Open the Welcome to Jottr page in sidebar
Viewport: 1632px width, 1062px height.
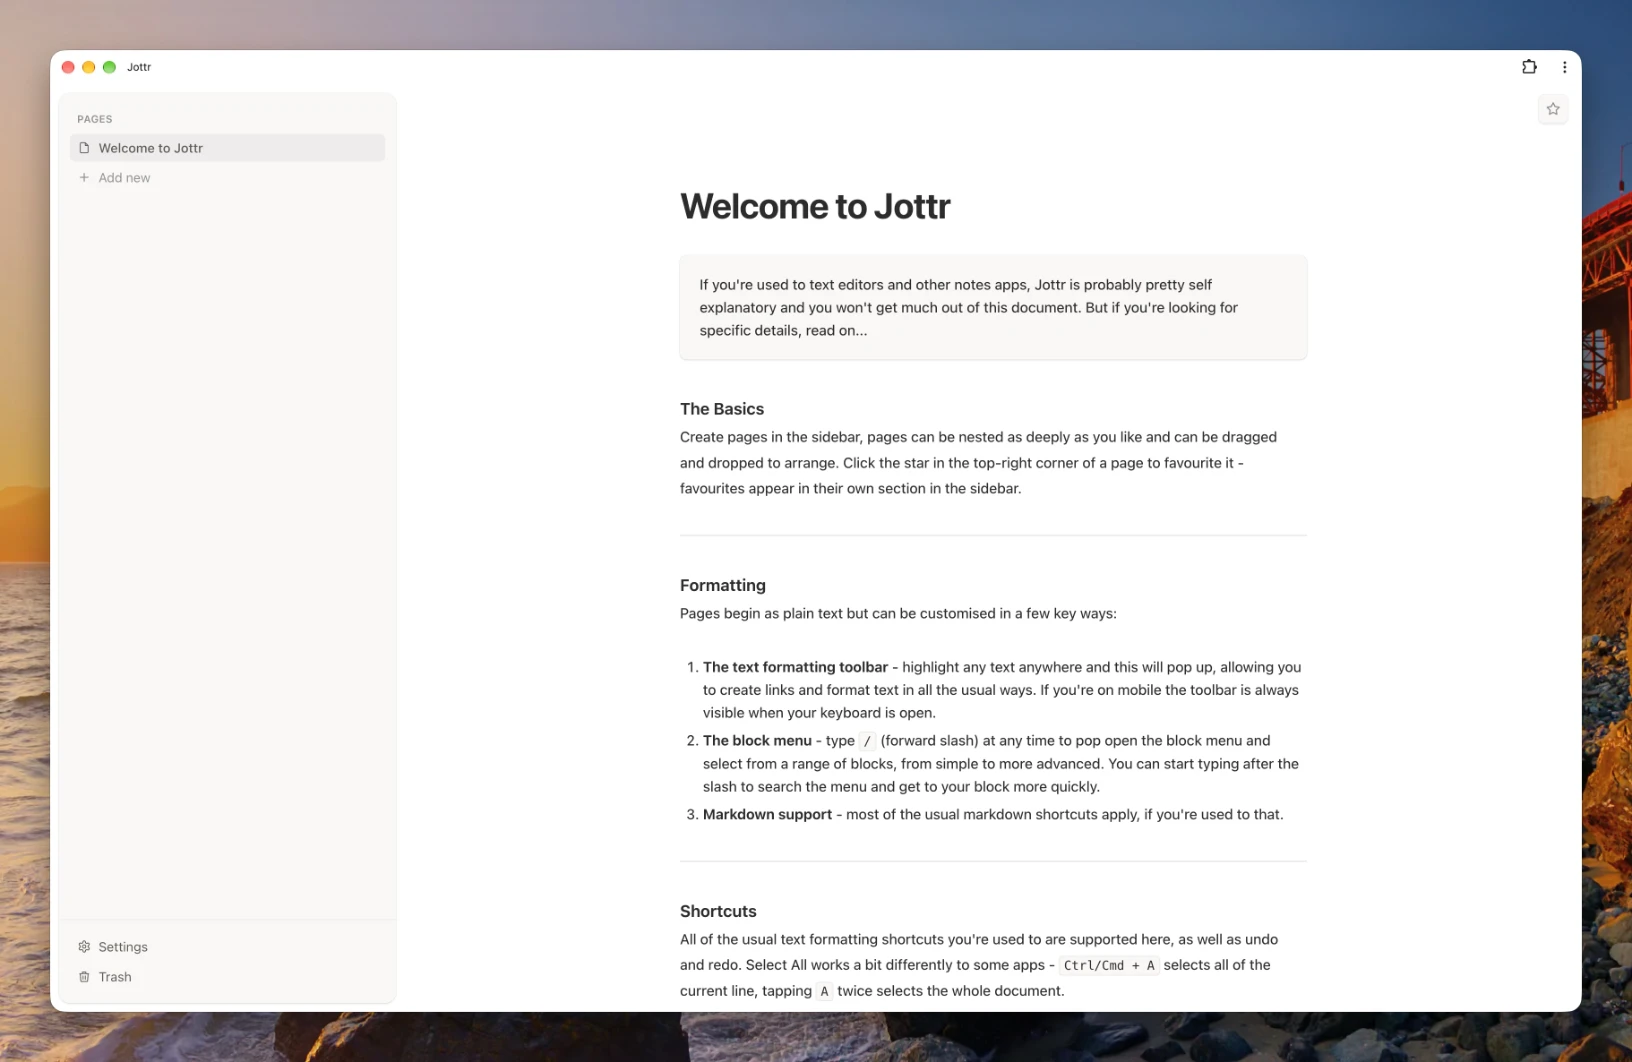click(227, 148)
